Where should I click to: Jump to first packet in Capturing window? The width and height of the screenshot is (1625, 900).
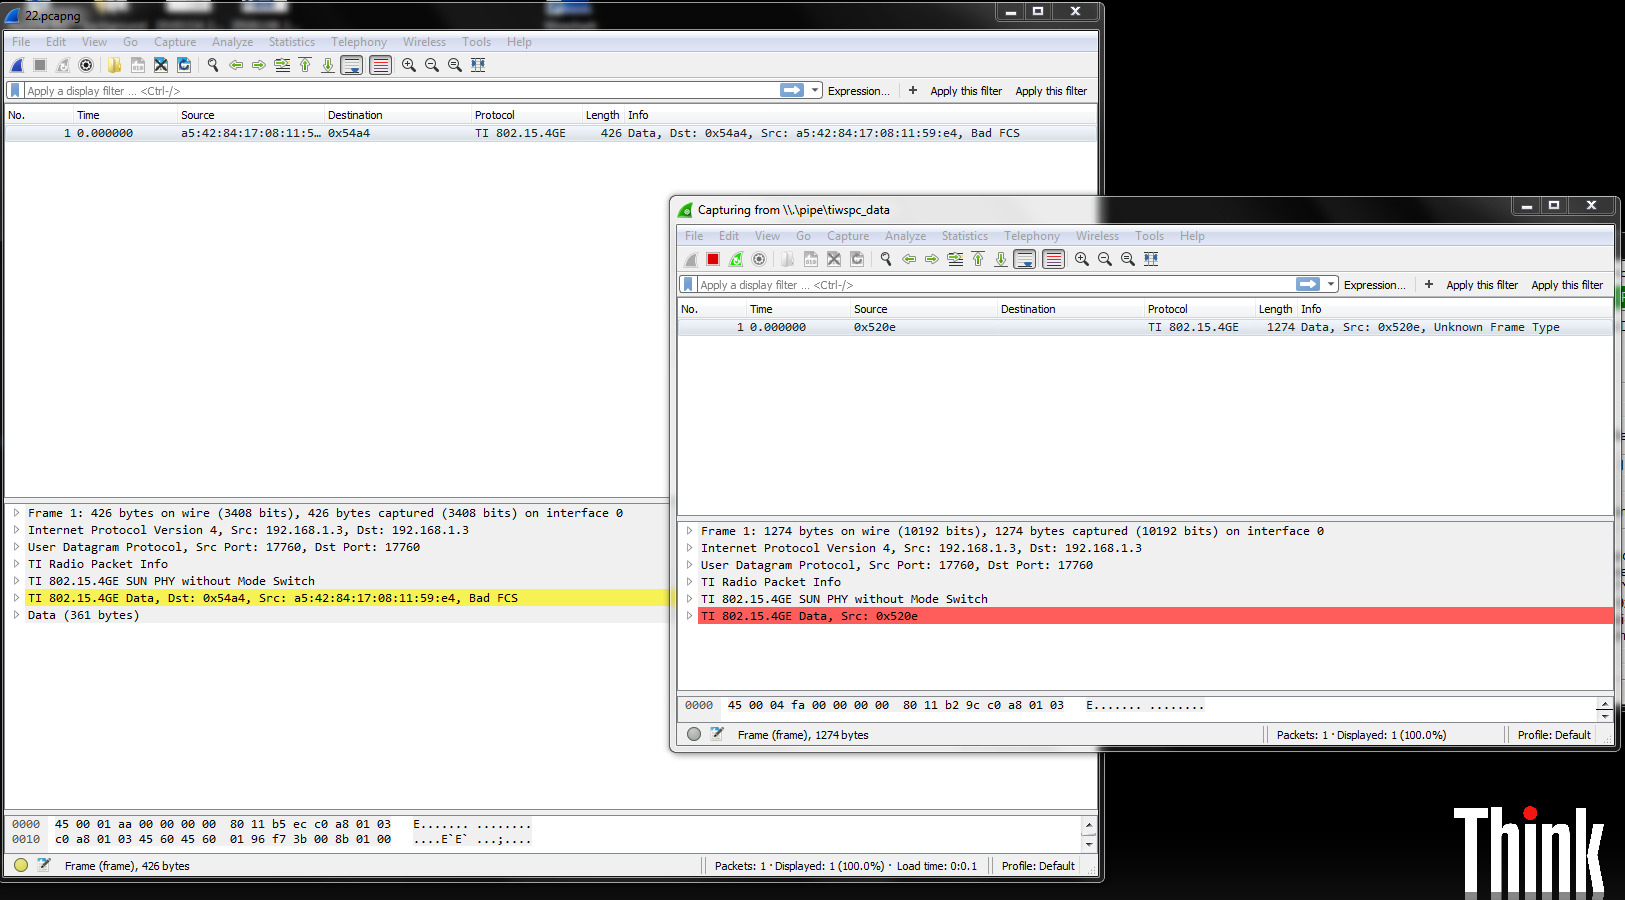pyautogui.click(x=978, y=259)
